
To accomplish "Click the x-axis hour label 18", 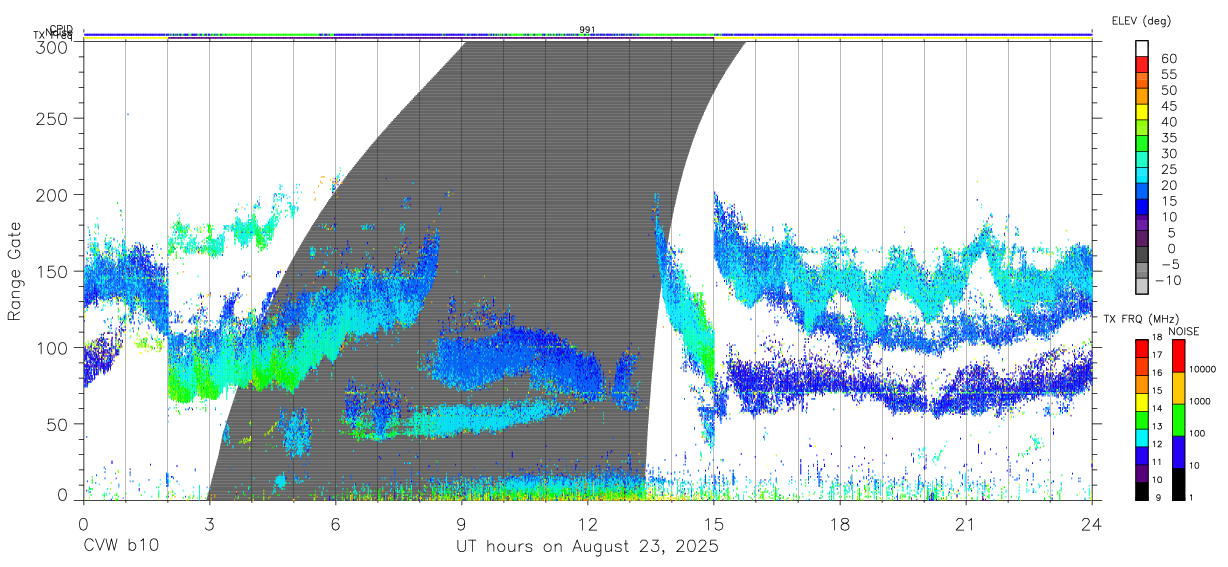I will pos(839,525).
